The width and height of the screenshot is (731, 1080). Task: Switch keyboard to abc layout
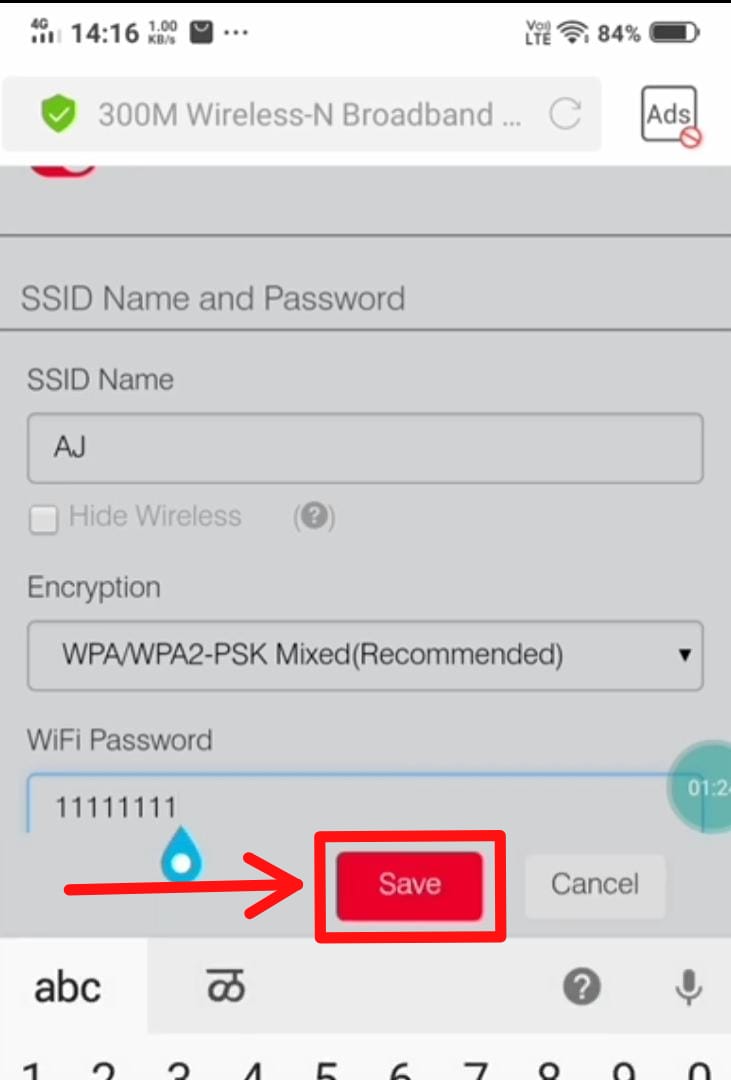pyautogui.click(x=68, y=987)
